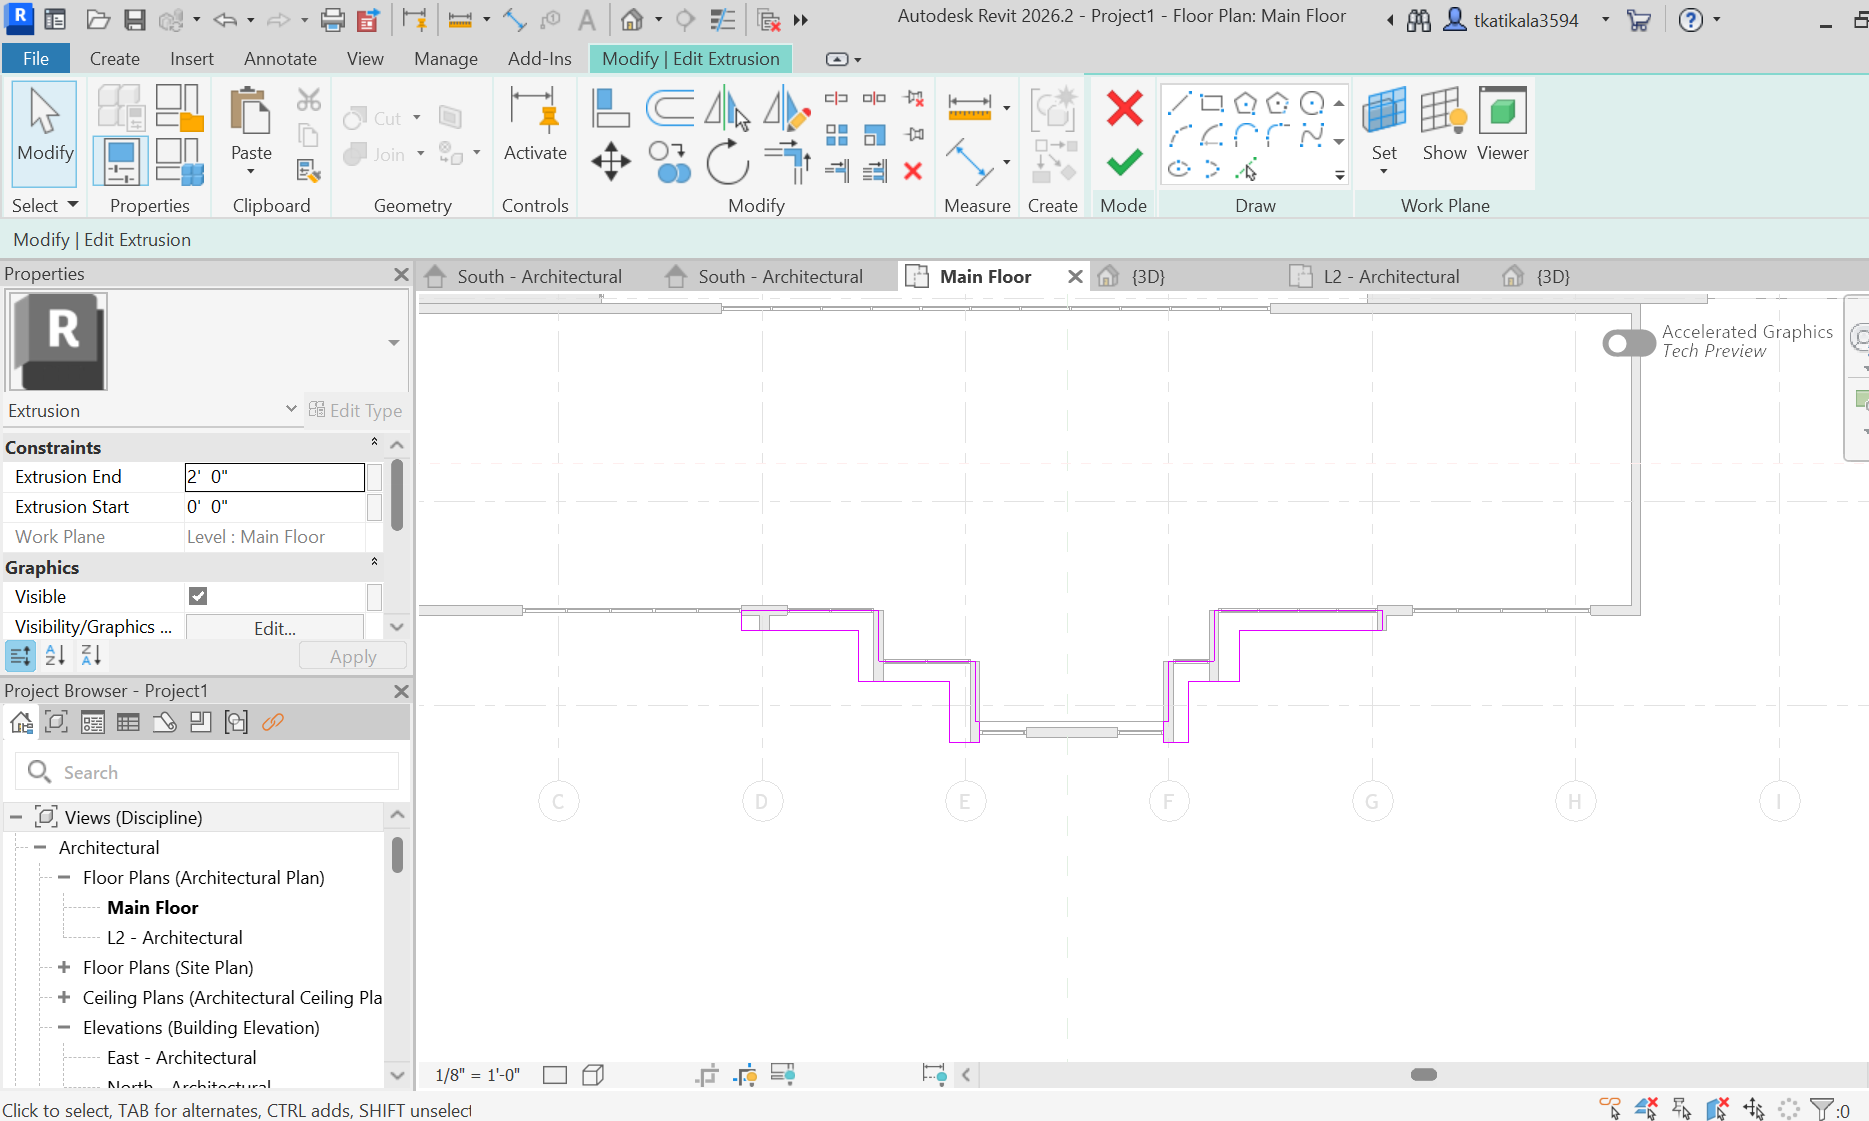Image resolution: width=1869 pixels, height=1121 pixels.
Task: Click view scale 1/8" = 1'-0"
Action: pos(478,1075)
